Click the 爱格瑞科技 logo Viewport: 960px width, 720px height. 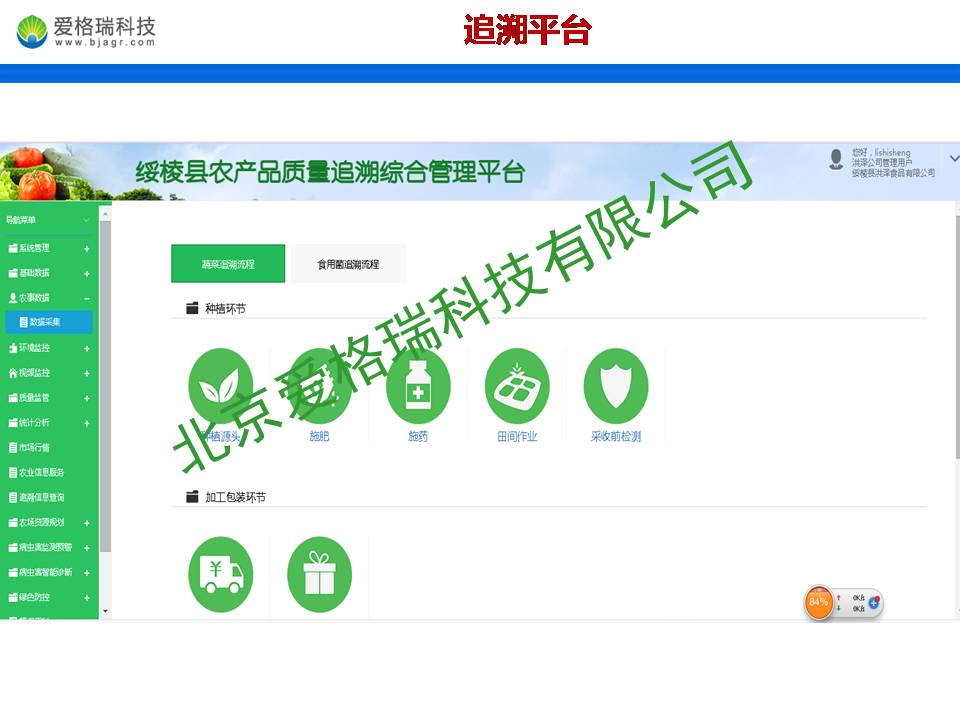pyautogui.click(x=86, y=31)
